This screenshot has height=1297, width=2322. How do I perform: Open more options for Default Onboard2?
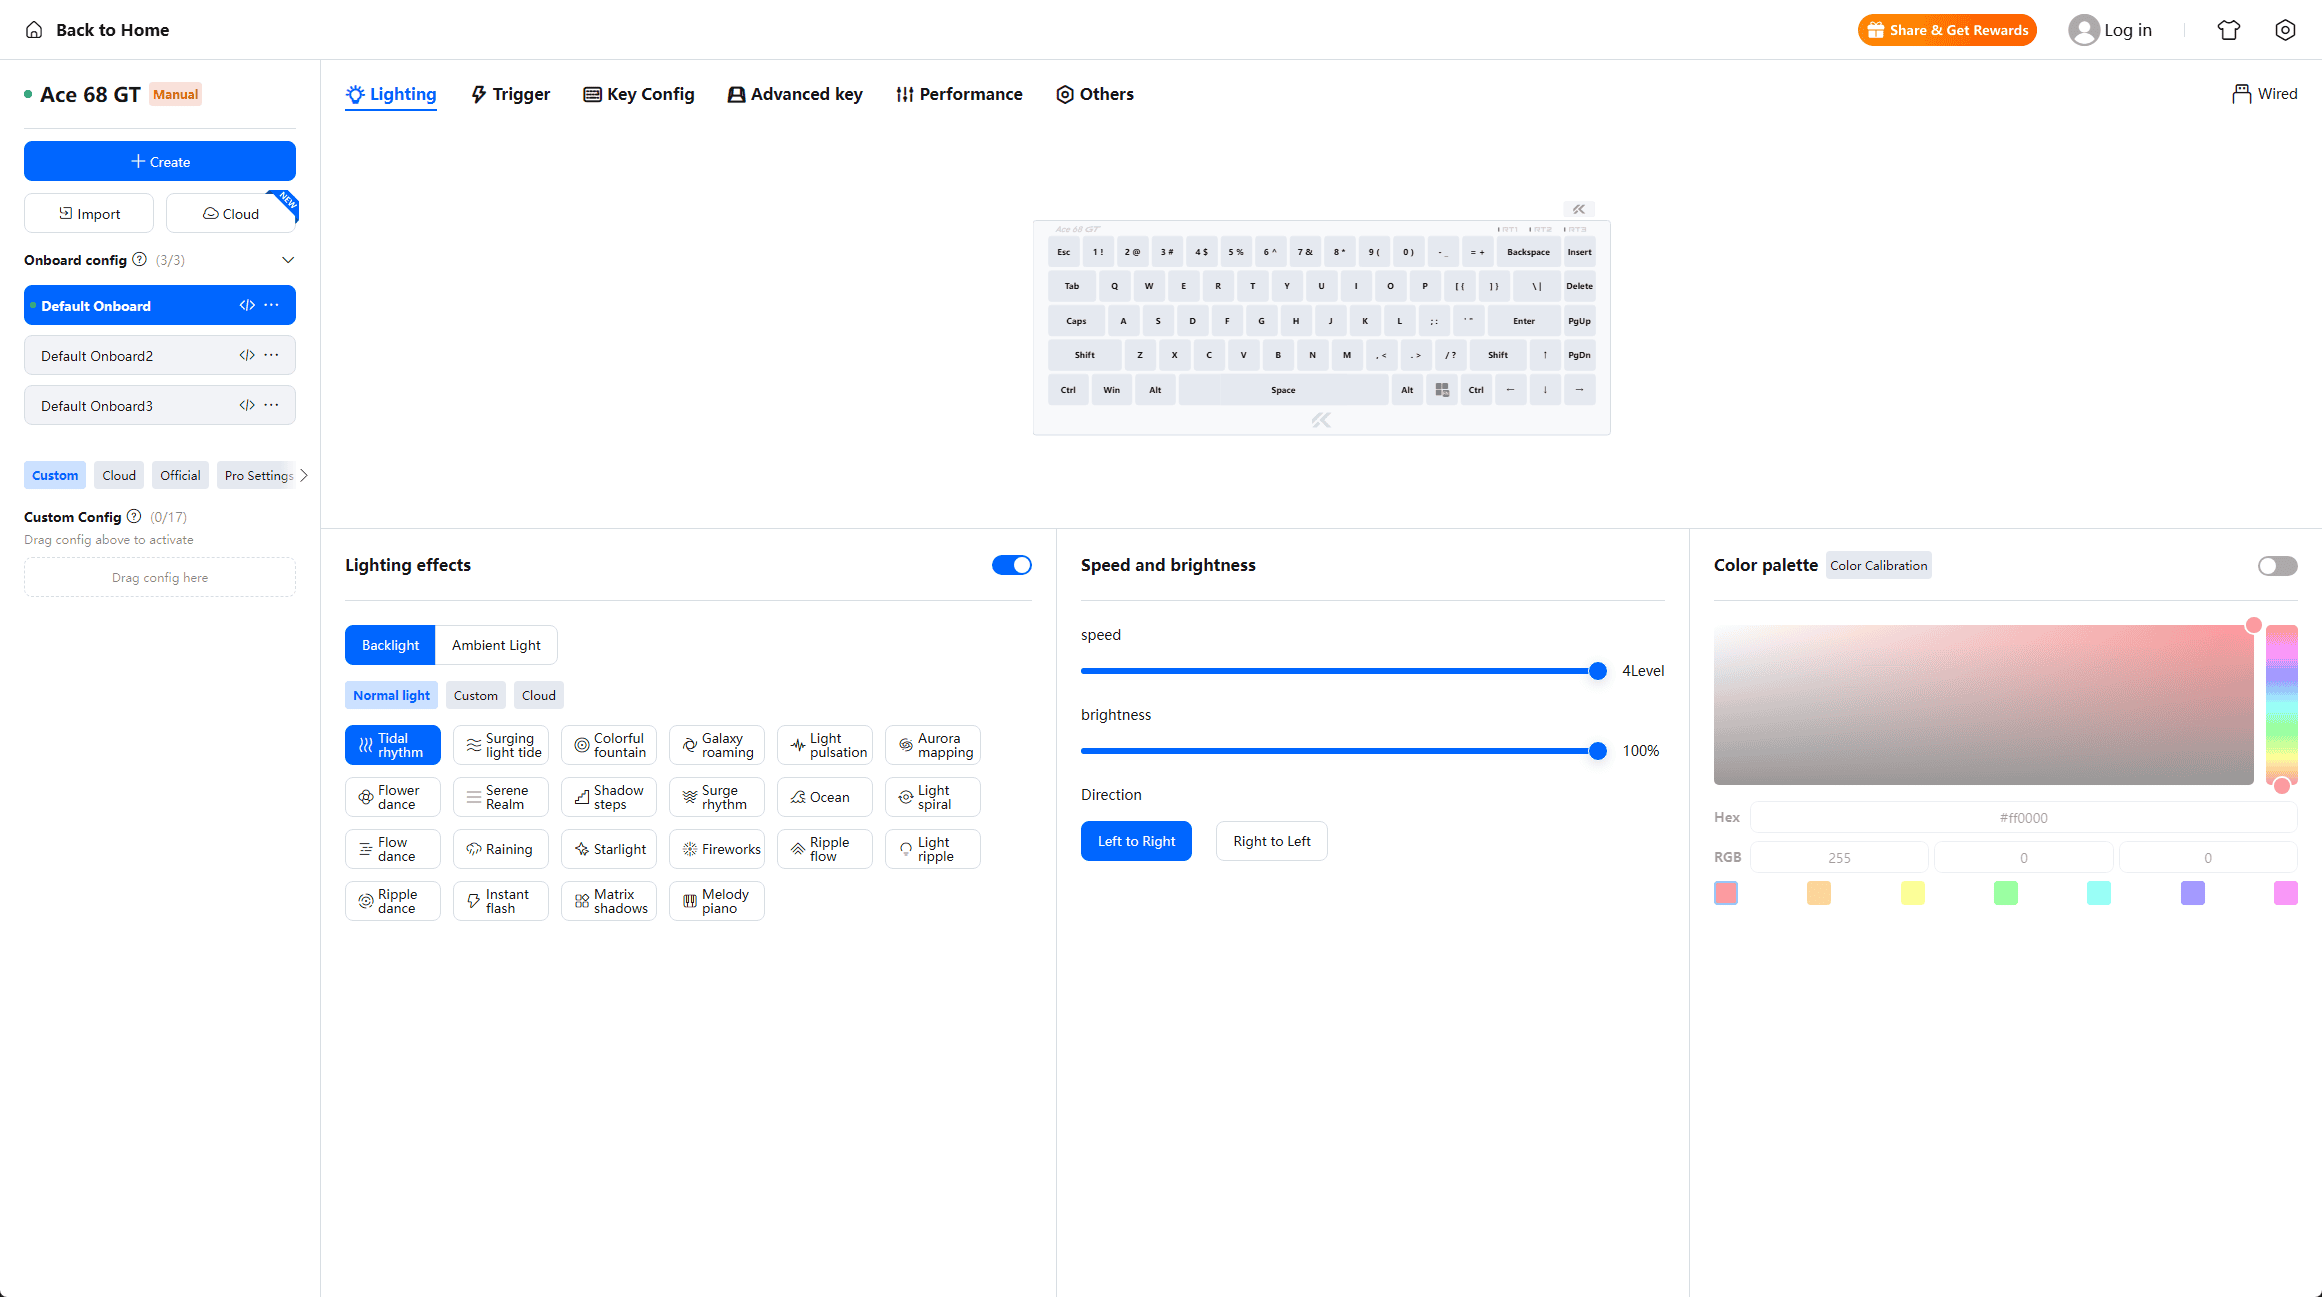pyautogui.click(x=271, y=355)
